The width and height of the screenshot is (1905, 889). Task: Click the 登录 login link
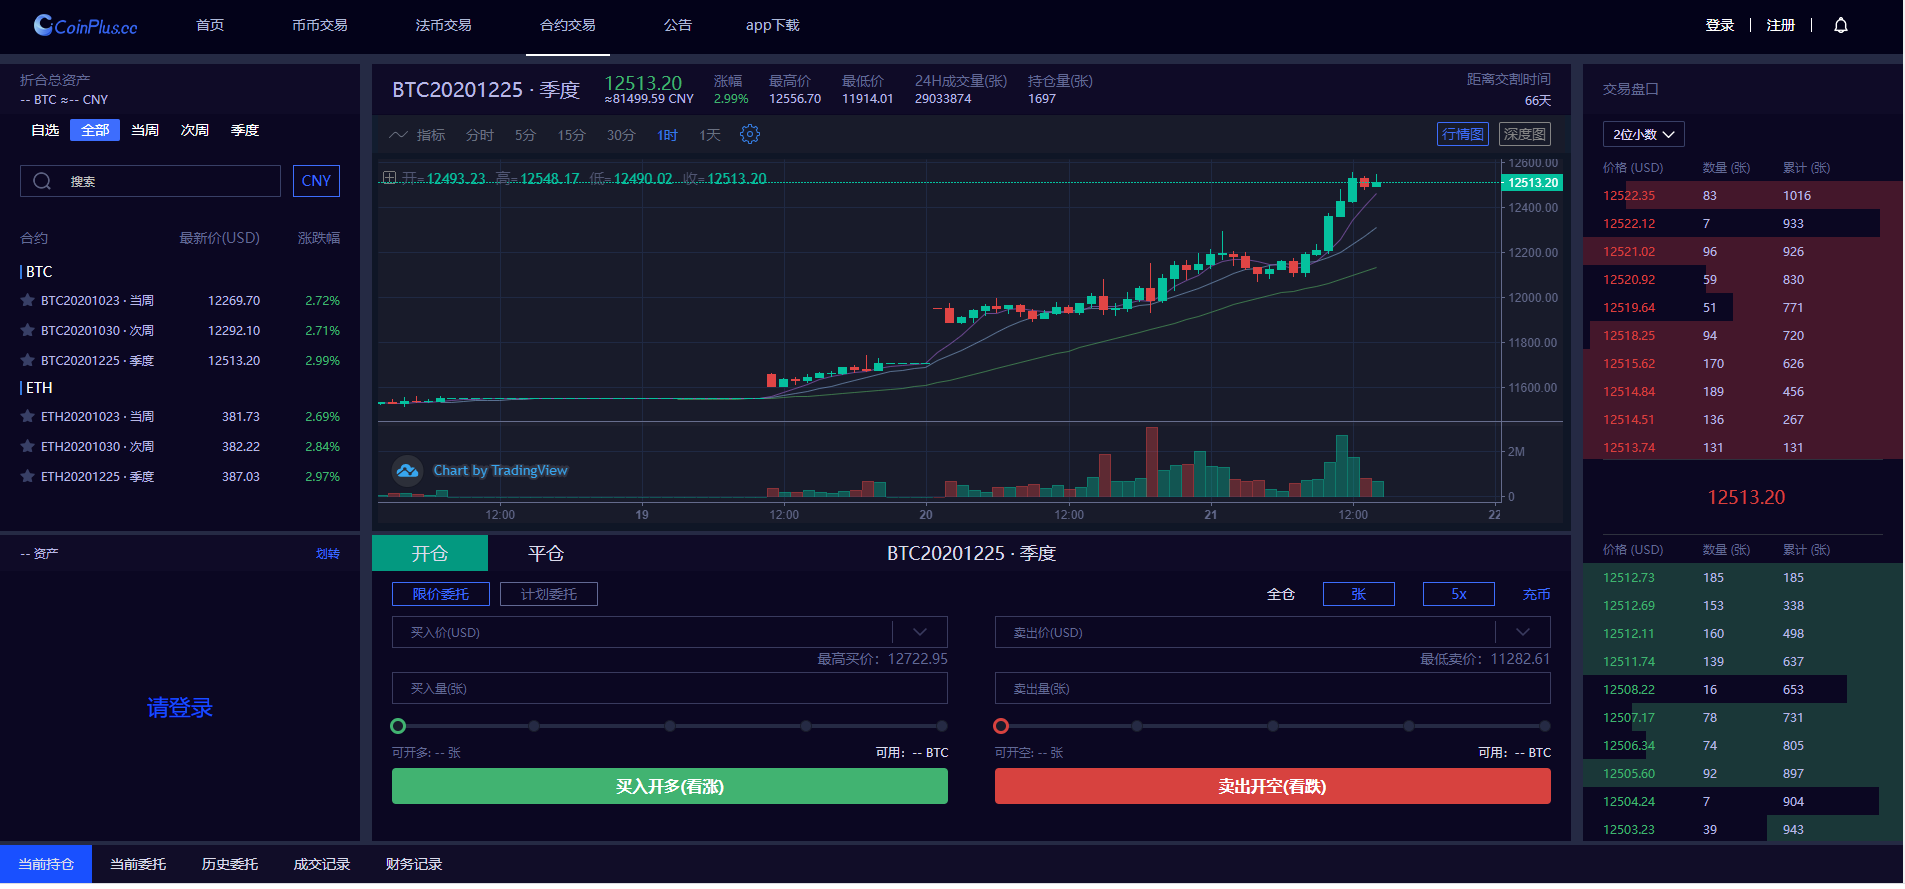(1720, 25)
